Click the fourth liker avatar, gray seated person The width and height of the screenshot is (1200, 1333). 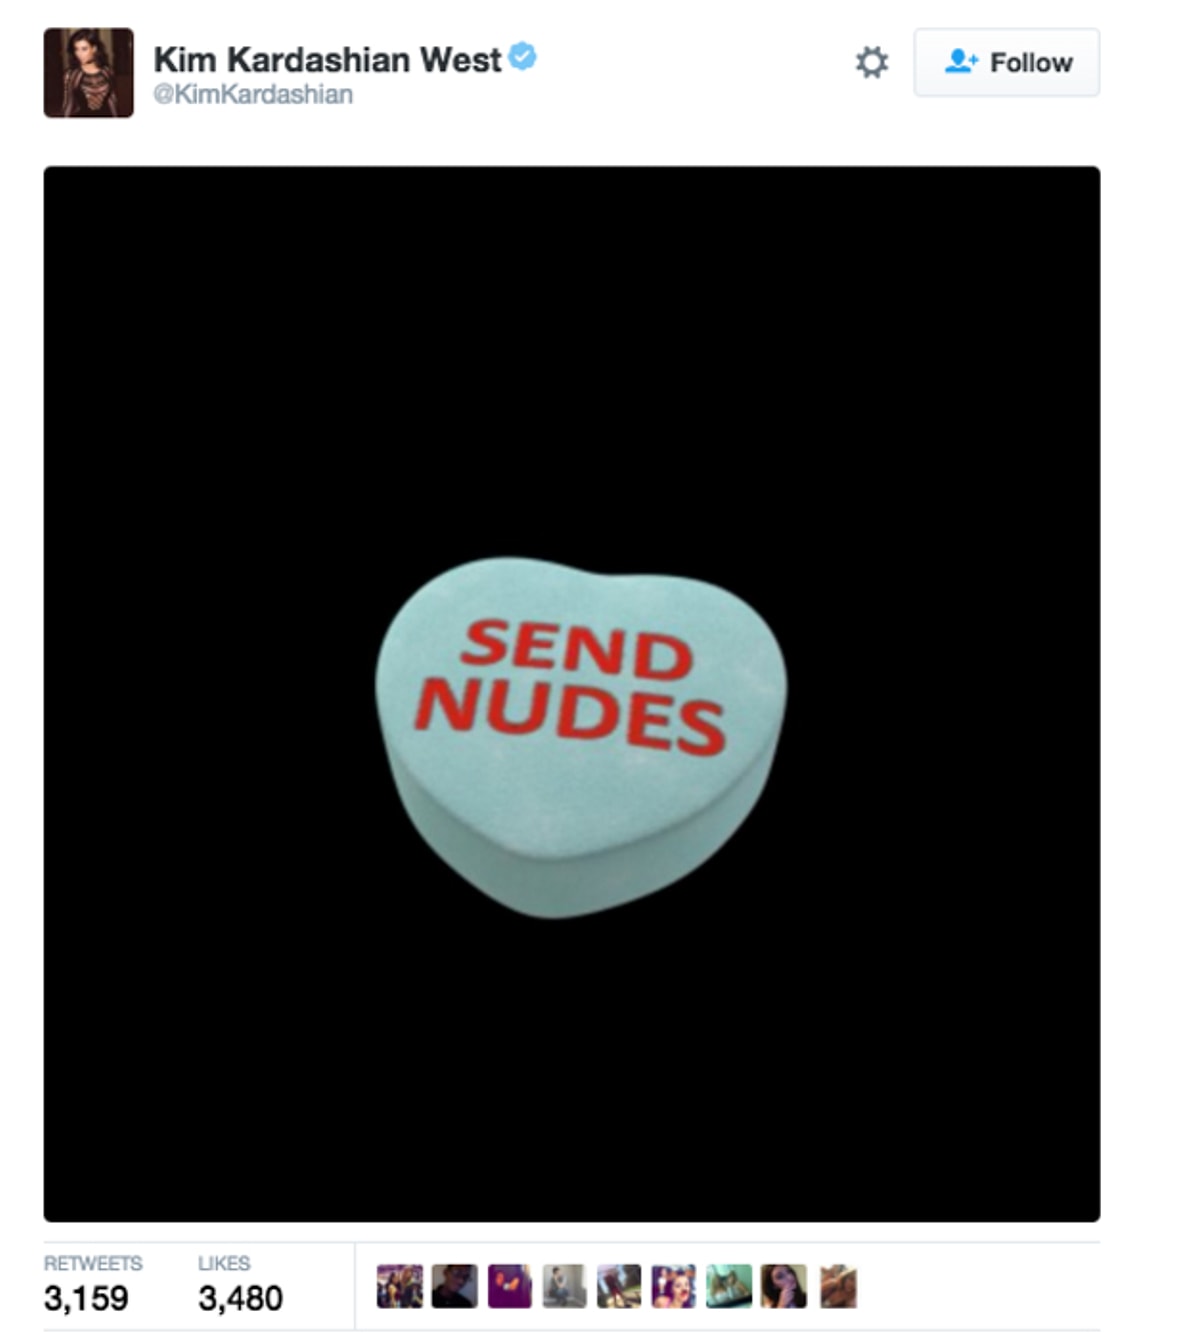[565, 1286]
